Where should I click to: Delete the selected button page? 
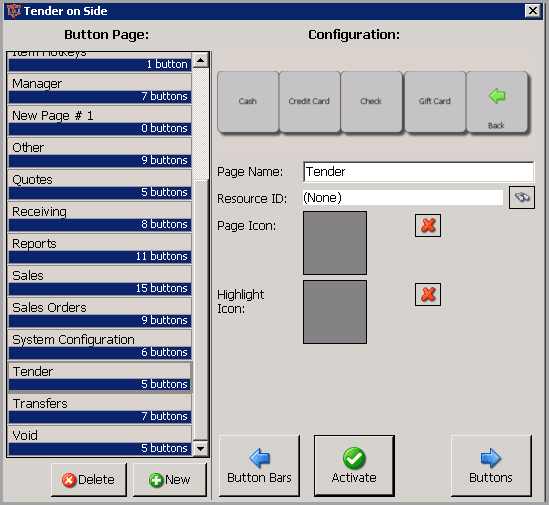coord(89,479)
